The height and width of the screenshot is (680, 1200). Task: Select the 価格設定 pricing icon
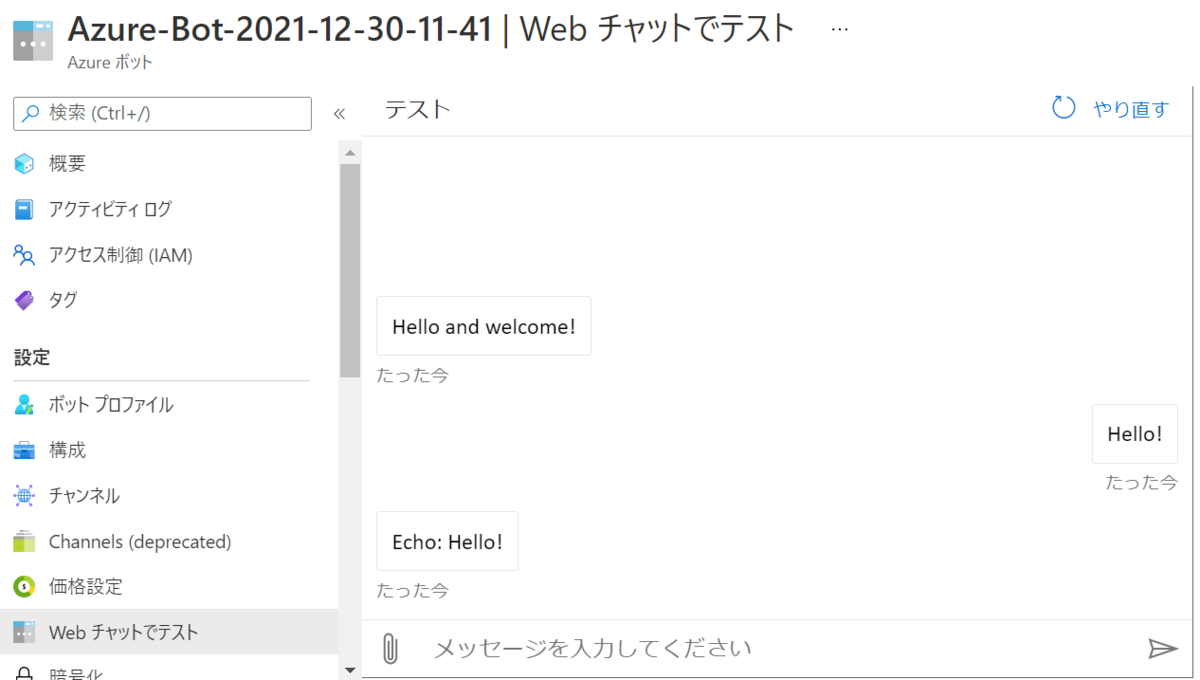click(22, 587)
